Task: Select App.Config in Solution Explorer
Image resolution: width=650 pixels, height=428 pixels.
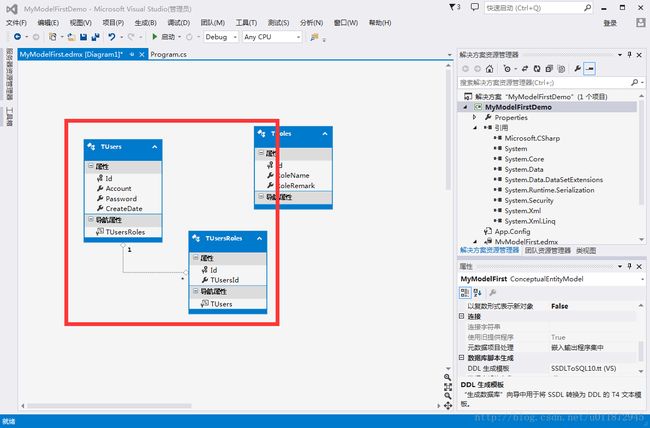Action: pyautogui.click(x=512, y=231)
